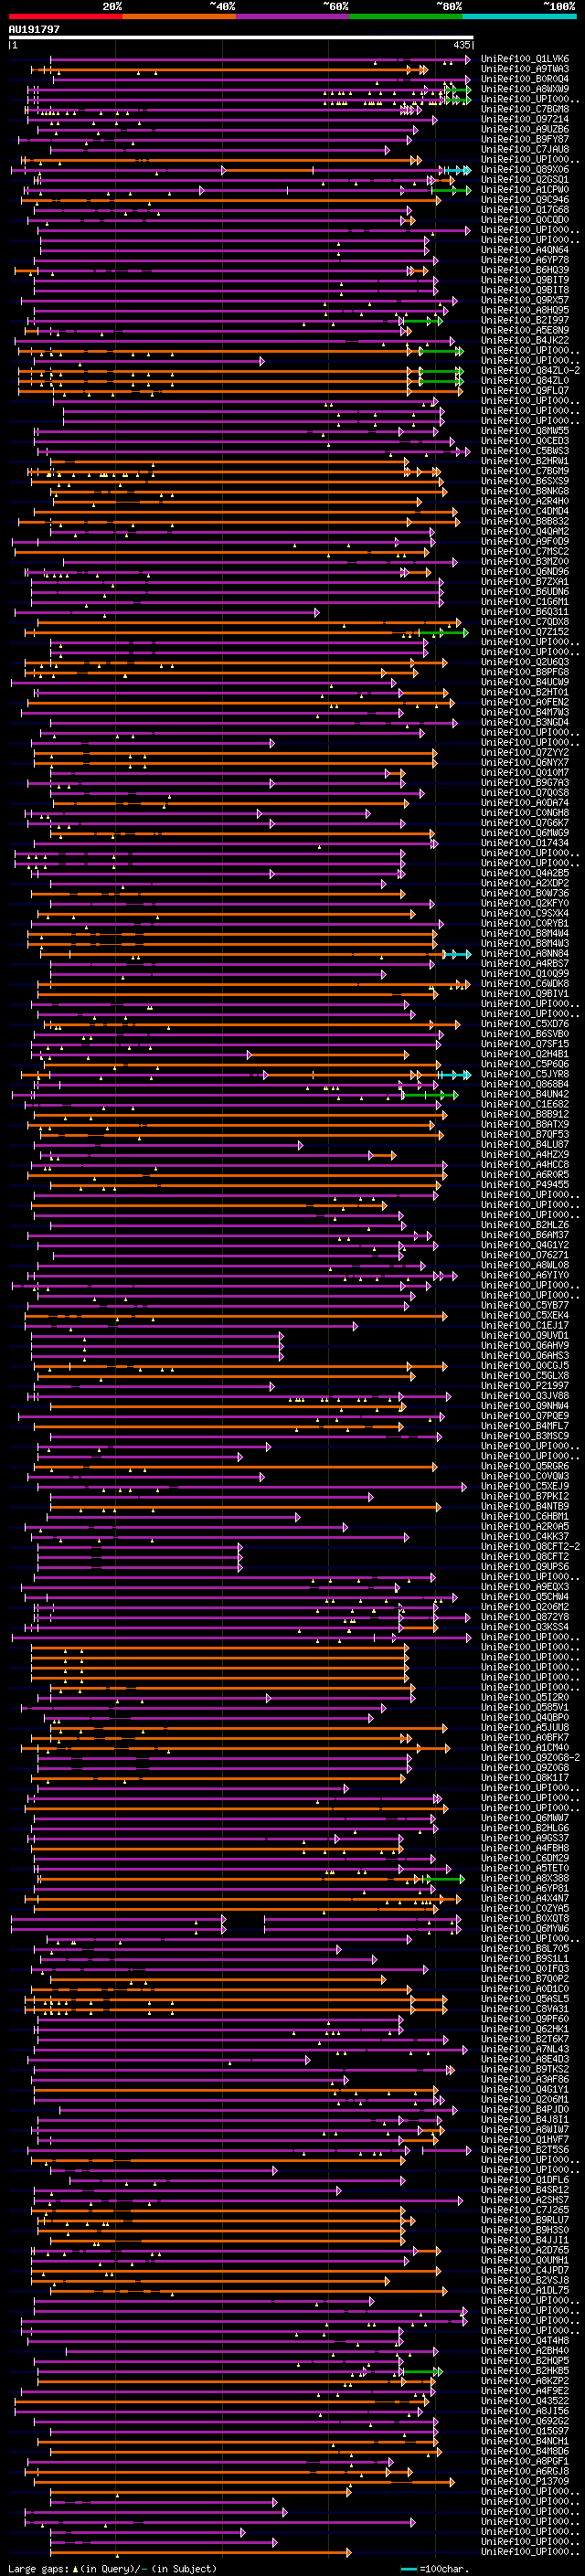Select the UniRef100_A5E8N9 label
The width and height of the screenshot is (585, 2576).
pos(525,330)
